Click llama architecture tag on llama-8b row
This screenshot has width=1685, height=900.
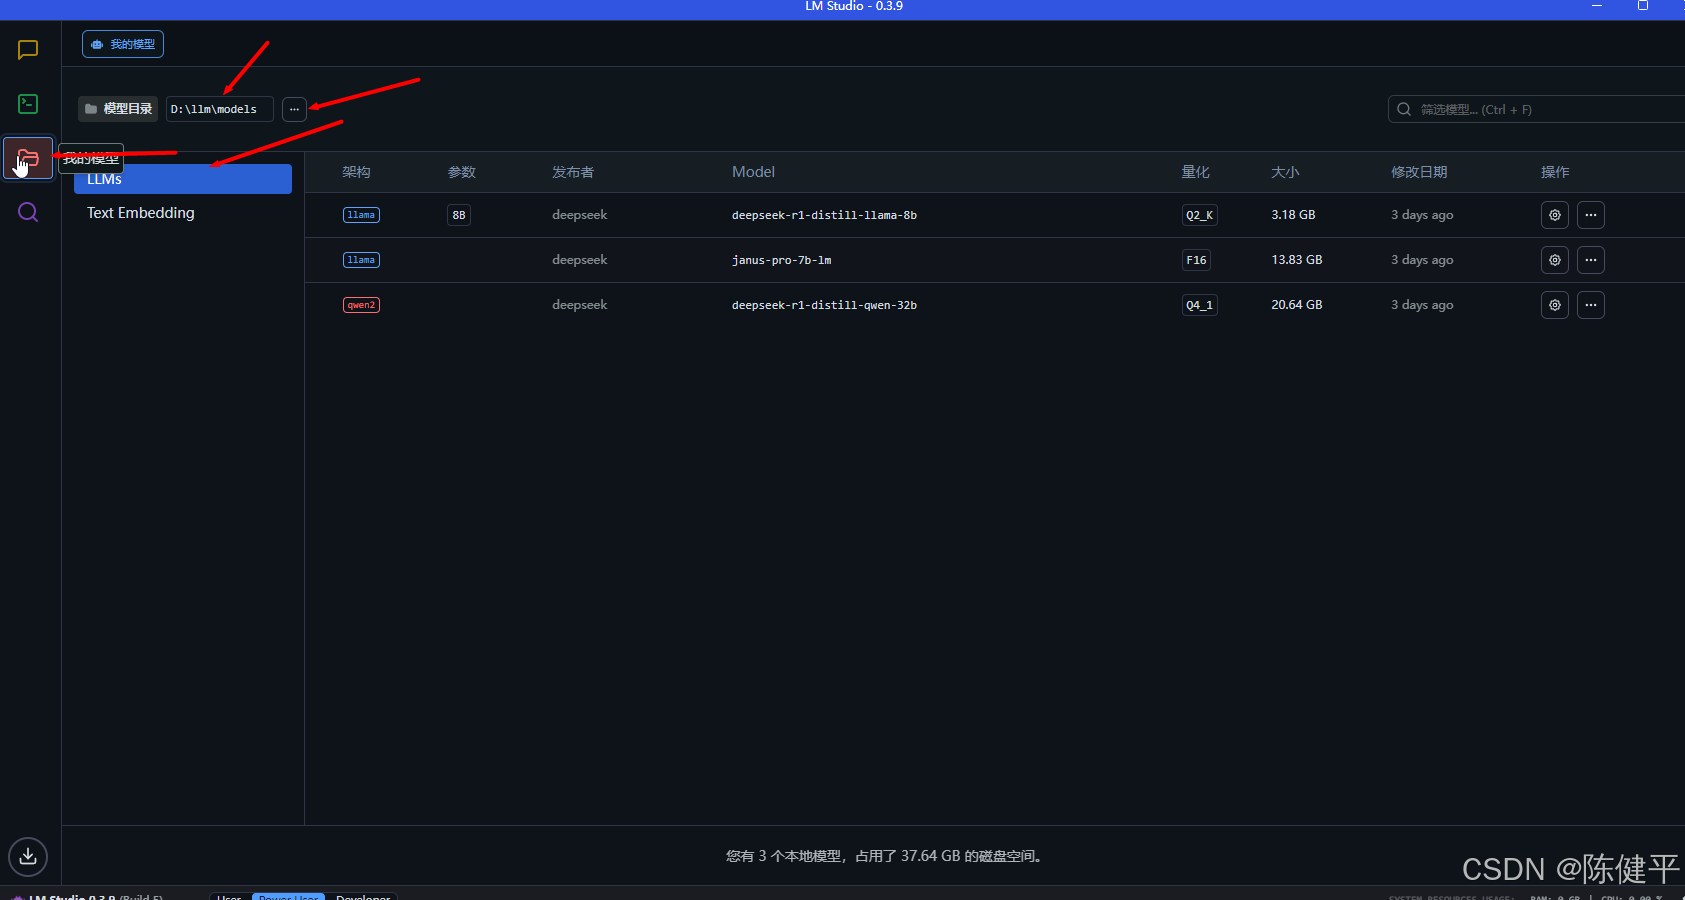(361, 215)
